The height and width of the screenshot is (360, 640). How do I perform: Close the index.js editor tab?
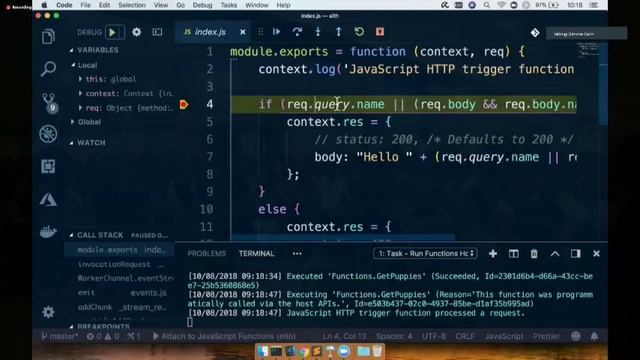pyautogui.click(x=243, y=32)
